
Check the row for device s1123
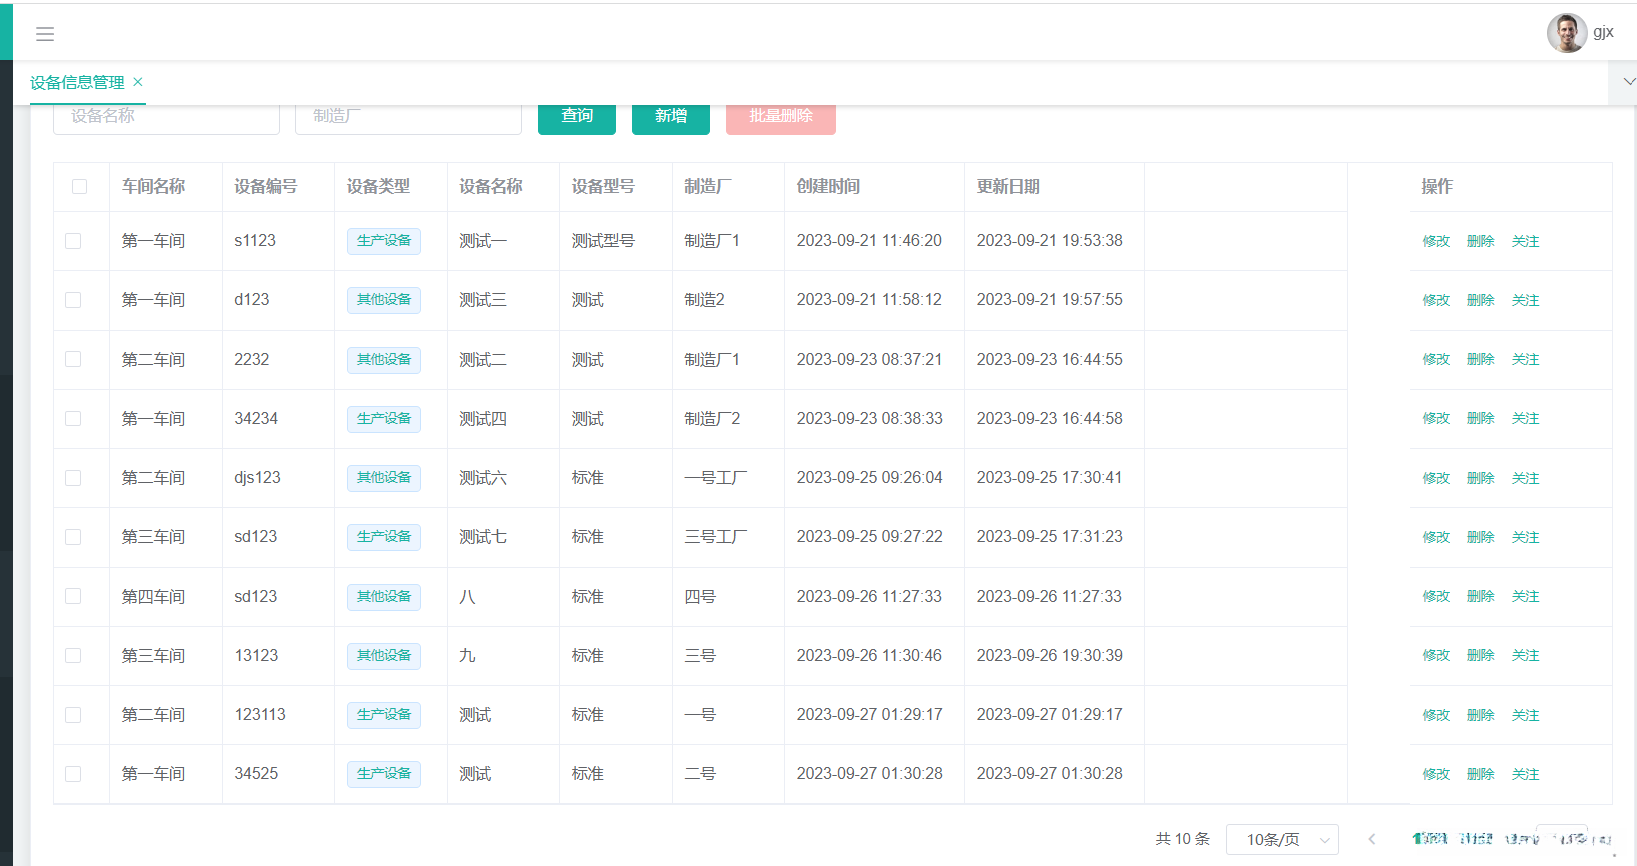coord(73,241)
